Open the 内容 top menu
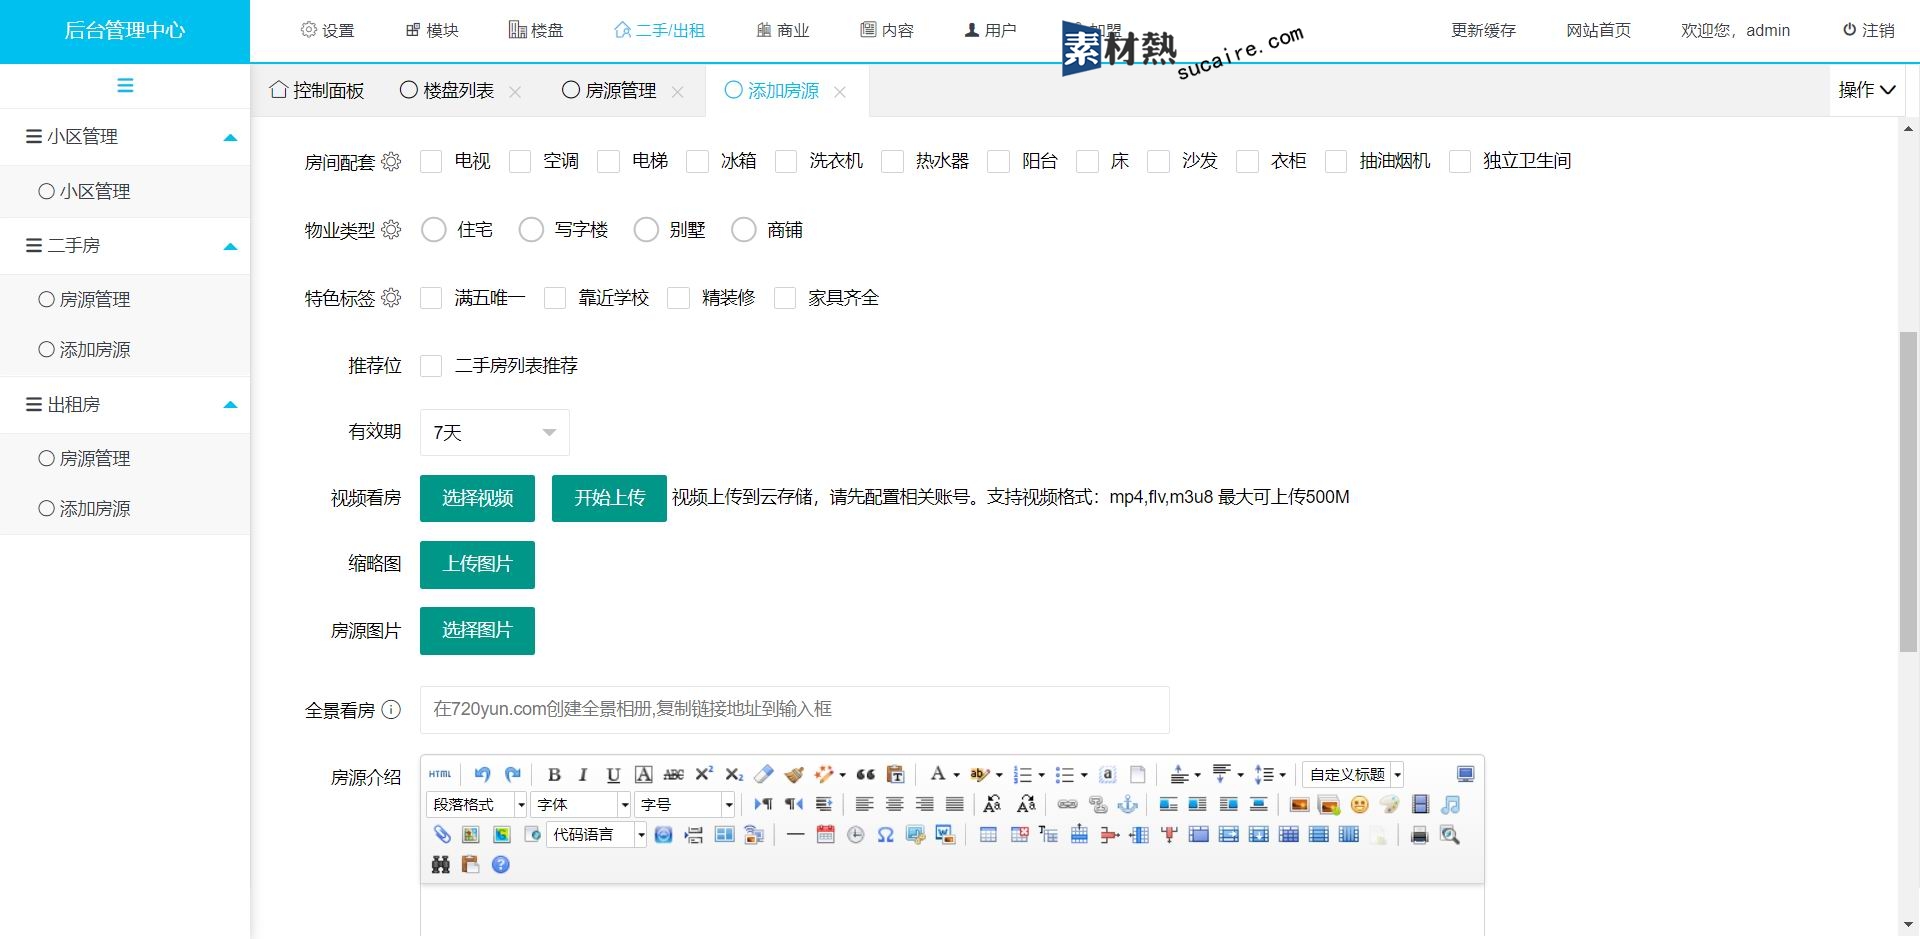Image resolution: width=1920 pixels, height=939 pixels. pos(887,31)
